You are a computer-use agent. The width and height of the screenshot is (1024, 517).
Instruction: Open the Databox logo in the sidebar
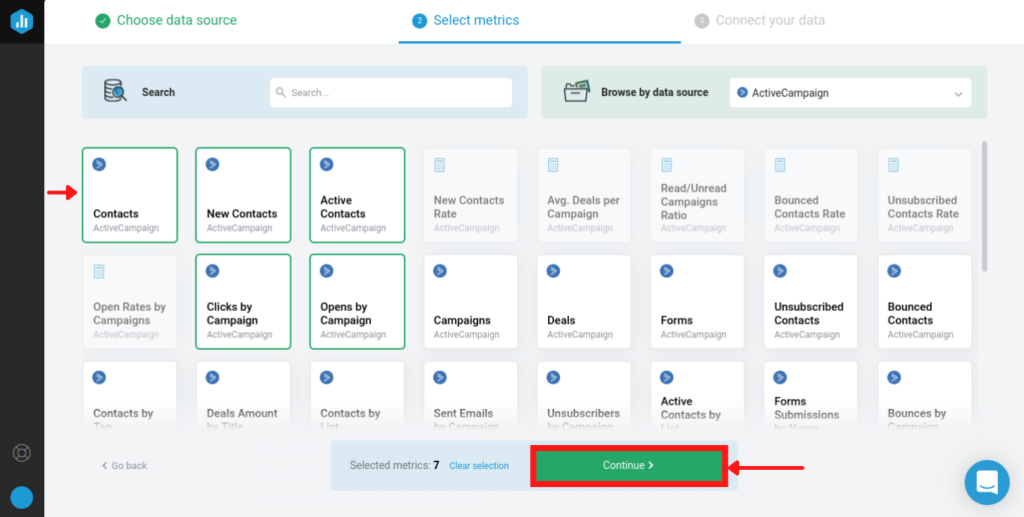22,21
